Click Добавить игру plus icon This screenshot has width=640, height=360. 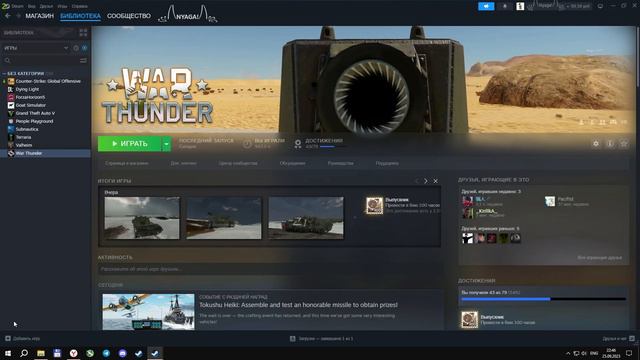pos(8,338)
